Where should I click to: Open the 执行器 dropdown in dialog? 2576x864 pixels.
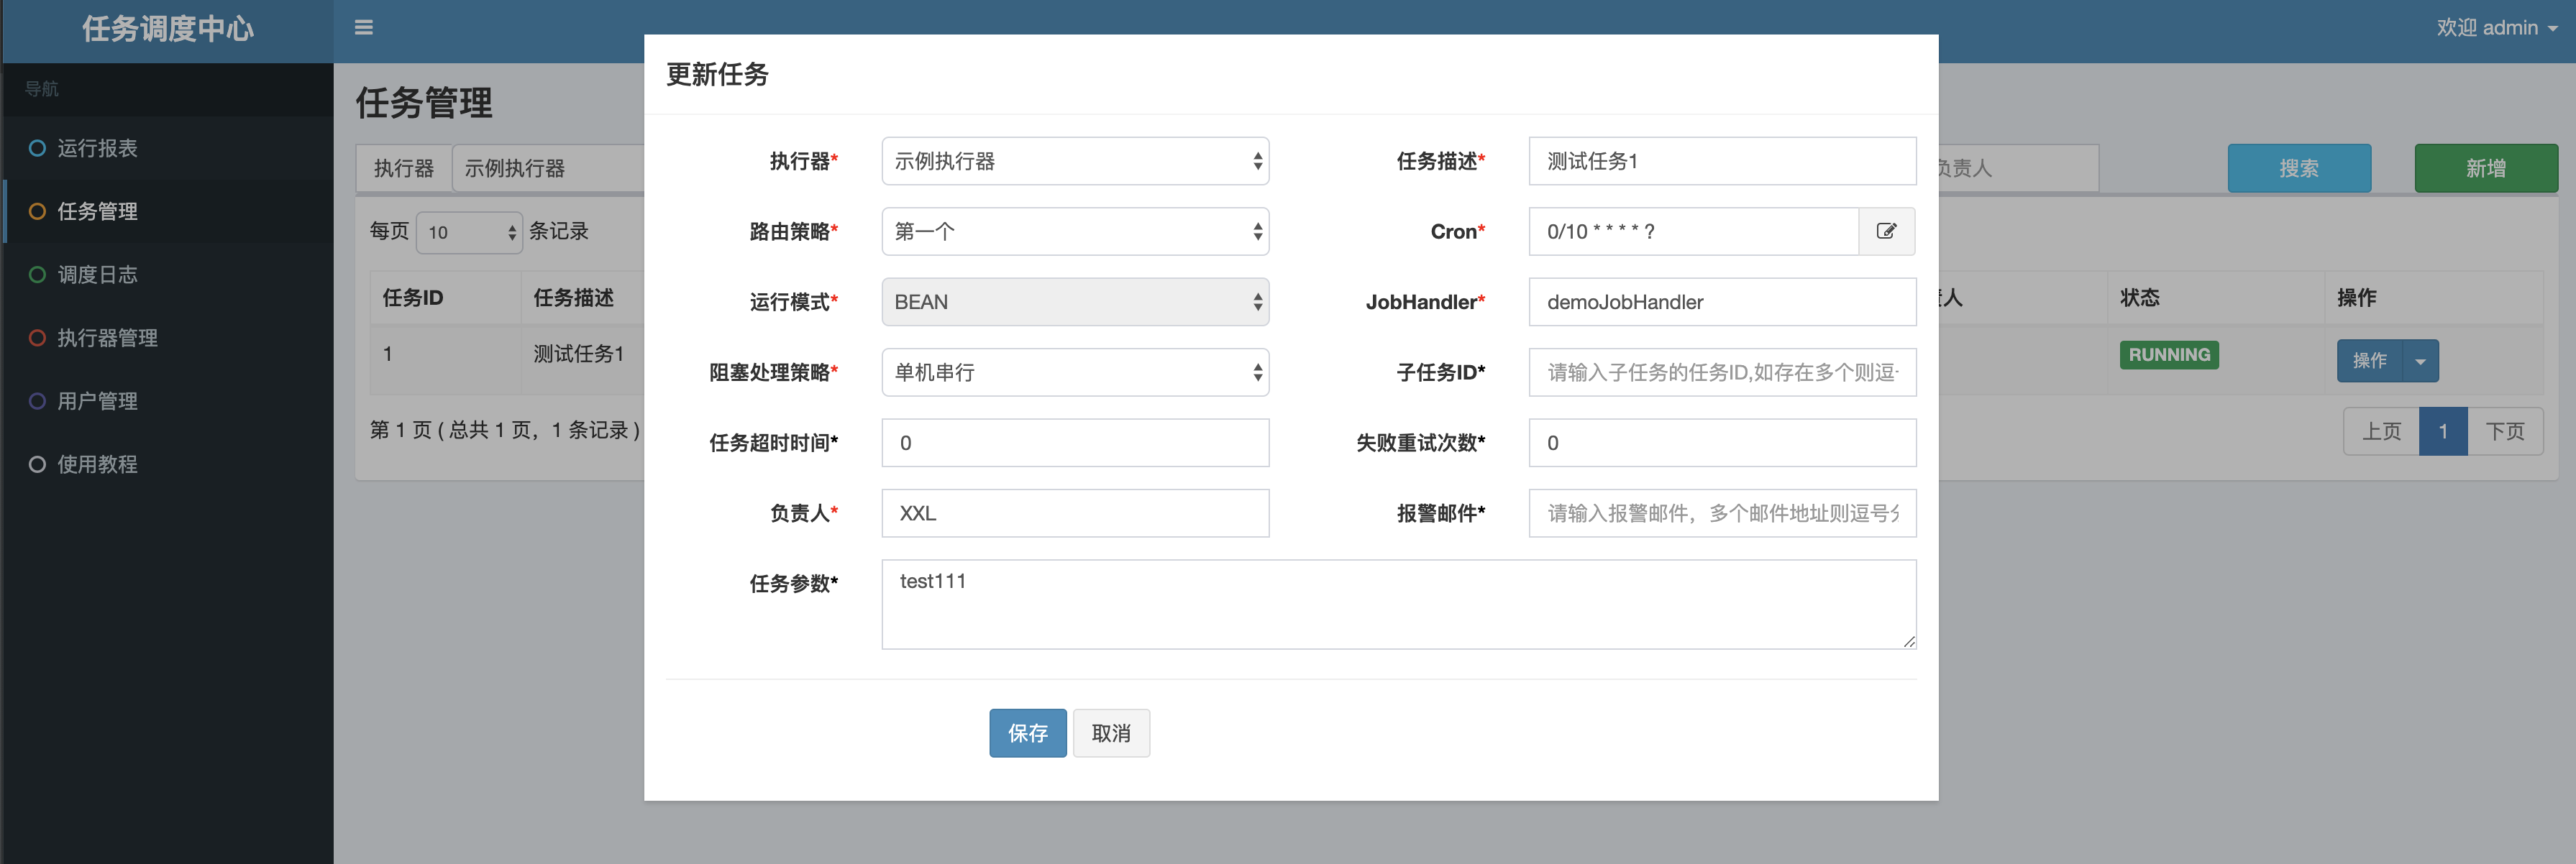click(x=1074, y=161)
